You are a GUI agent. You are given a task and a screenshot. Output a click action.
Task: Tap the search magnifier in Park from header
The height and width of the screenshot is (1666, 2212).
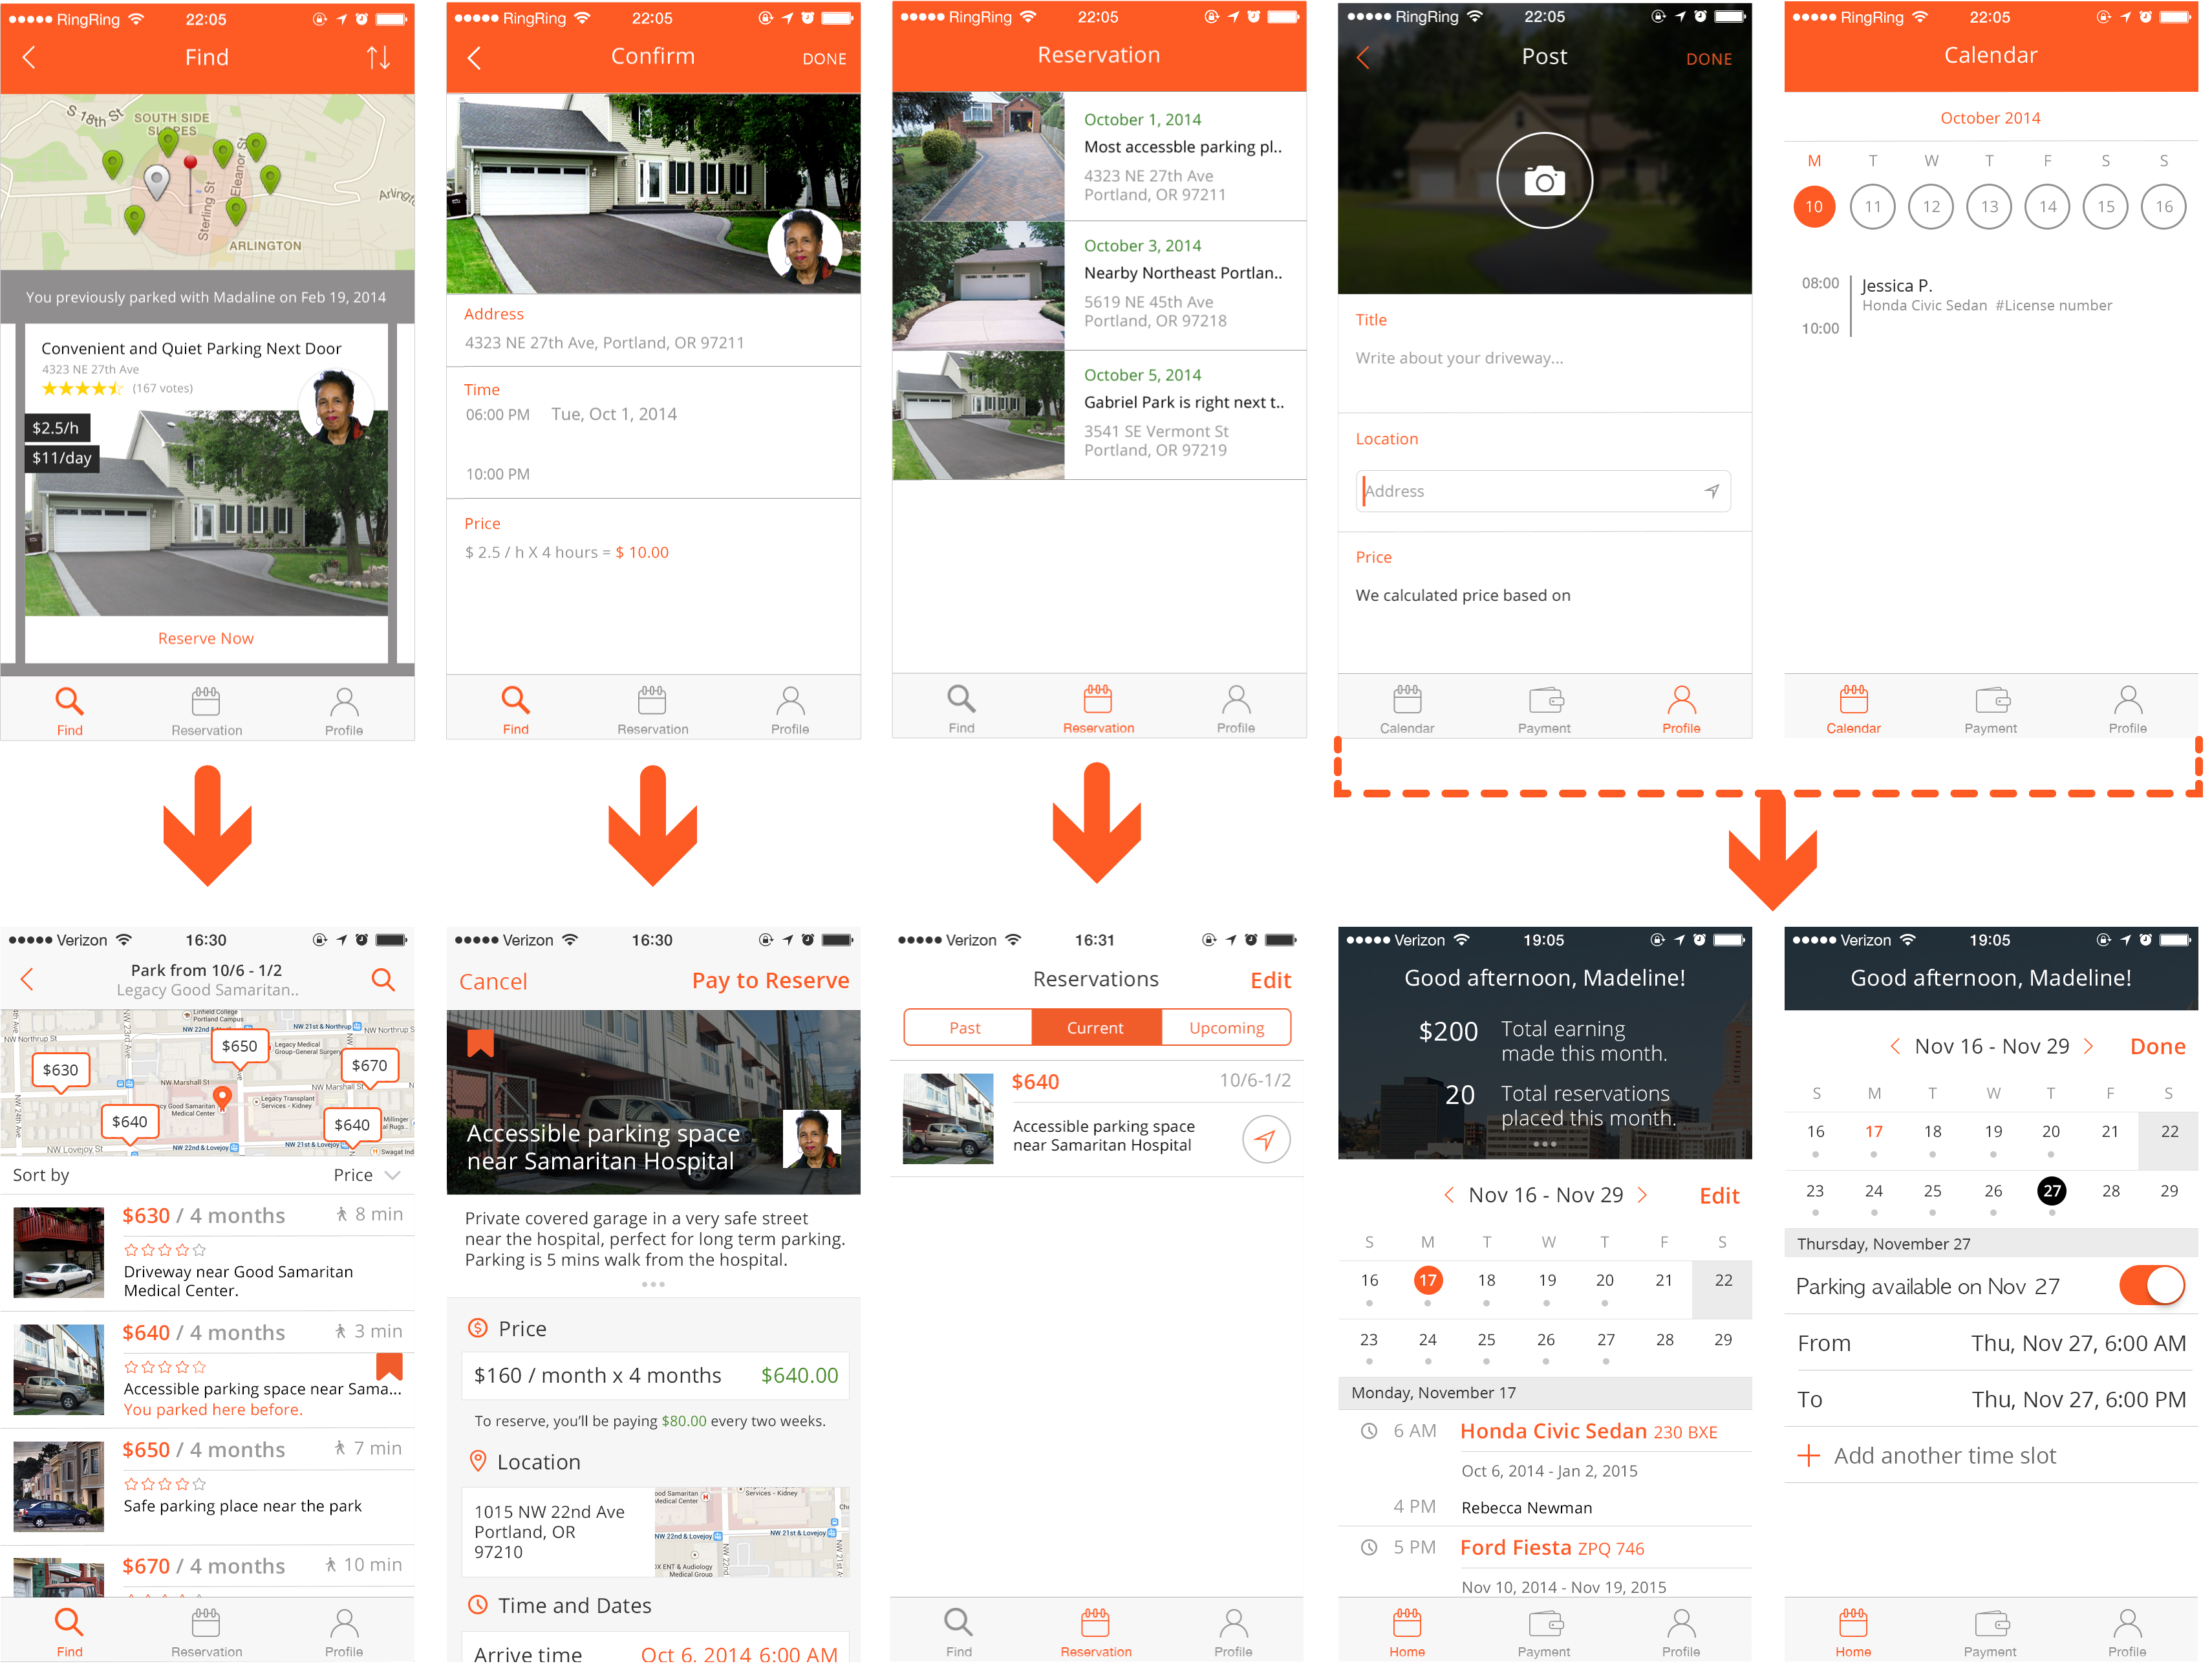pyautogui.click(x=383, y=979)
